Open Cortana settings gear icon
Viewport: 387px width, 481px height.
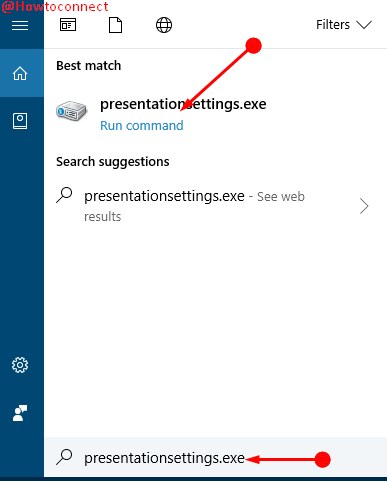[20, 365]
